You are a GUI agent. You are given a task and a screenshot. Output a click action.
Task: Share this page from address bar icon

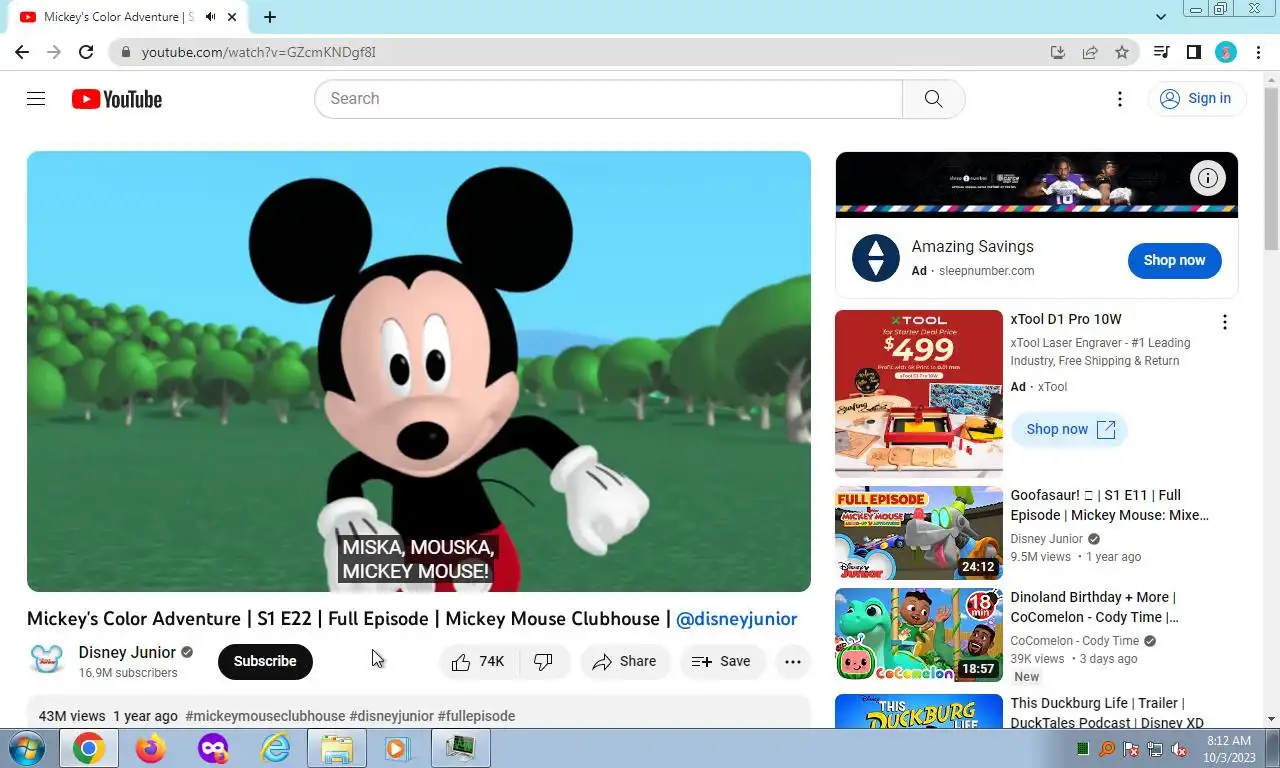point(1090,52)
